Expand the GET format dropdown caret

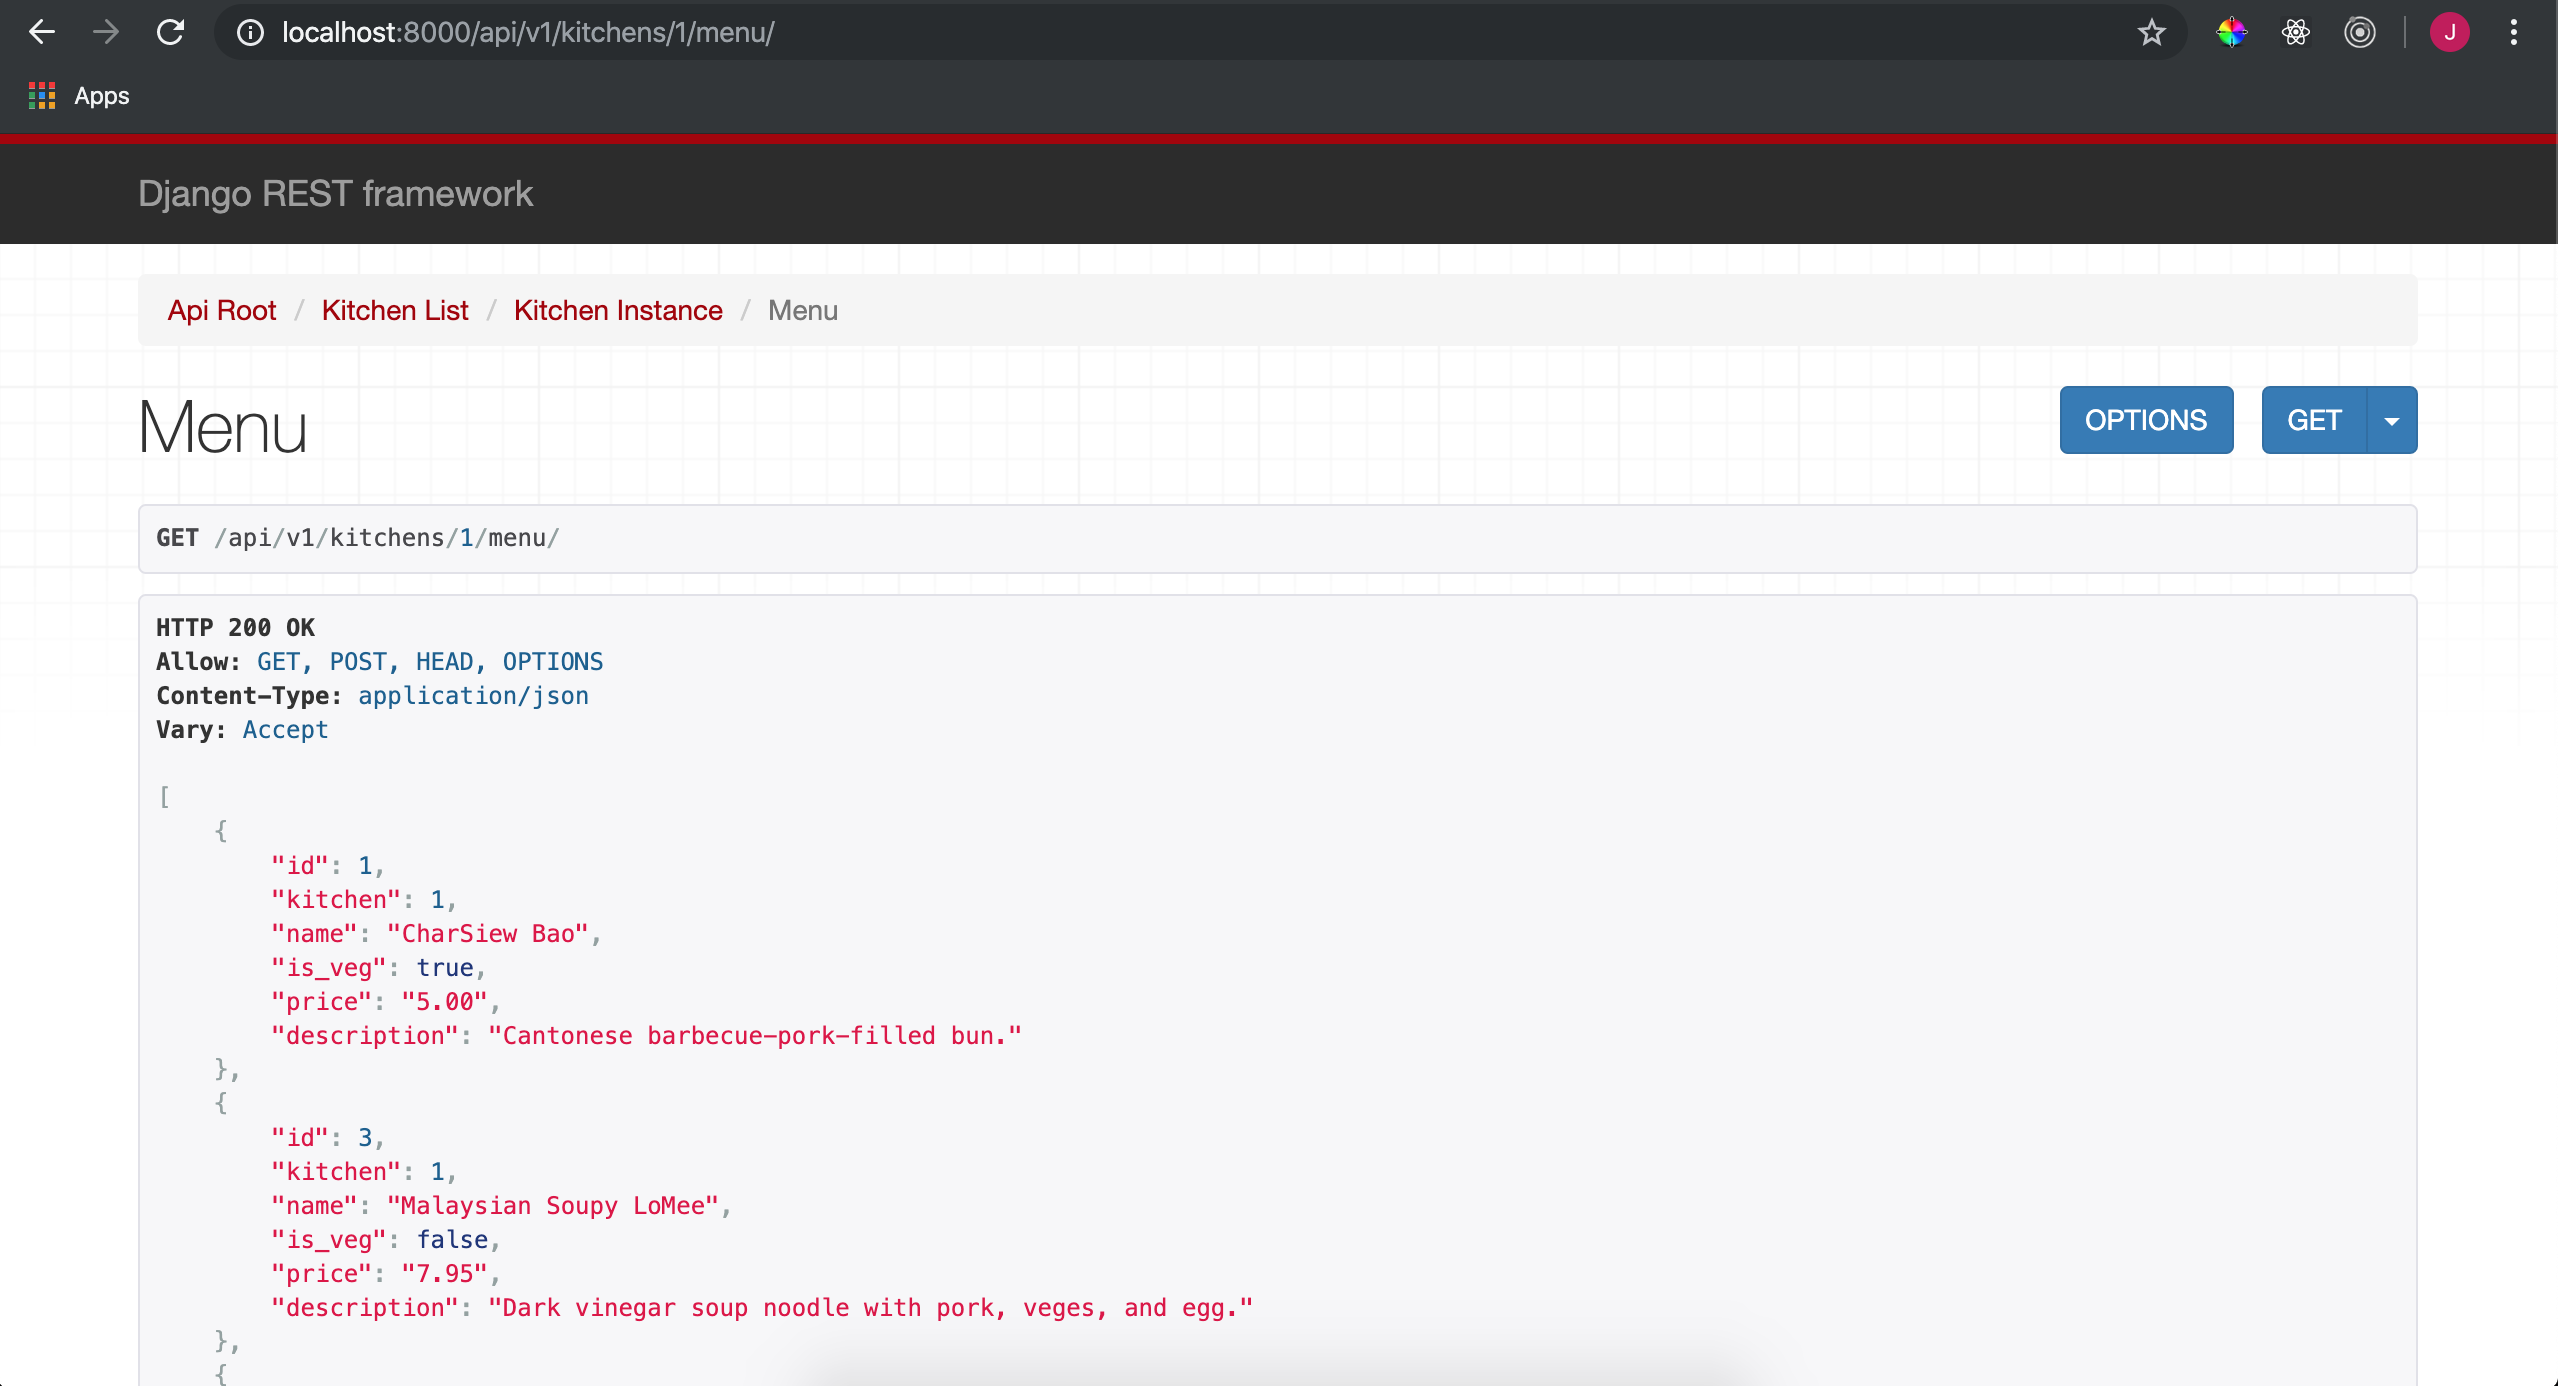click(2392, 420)
